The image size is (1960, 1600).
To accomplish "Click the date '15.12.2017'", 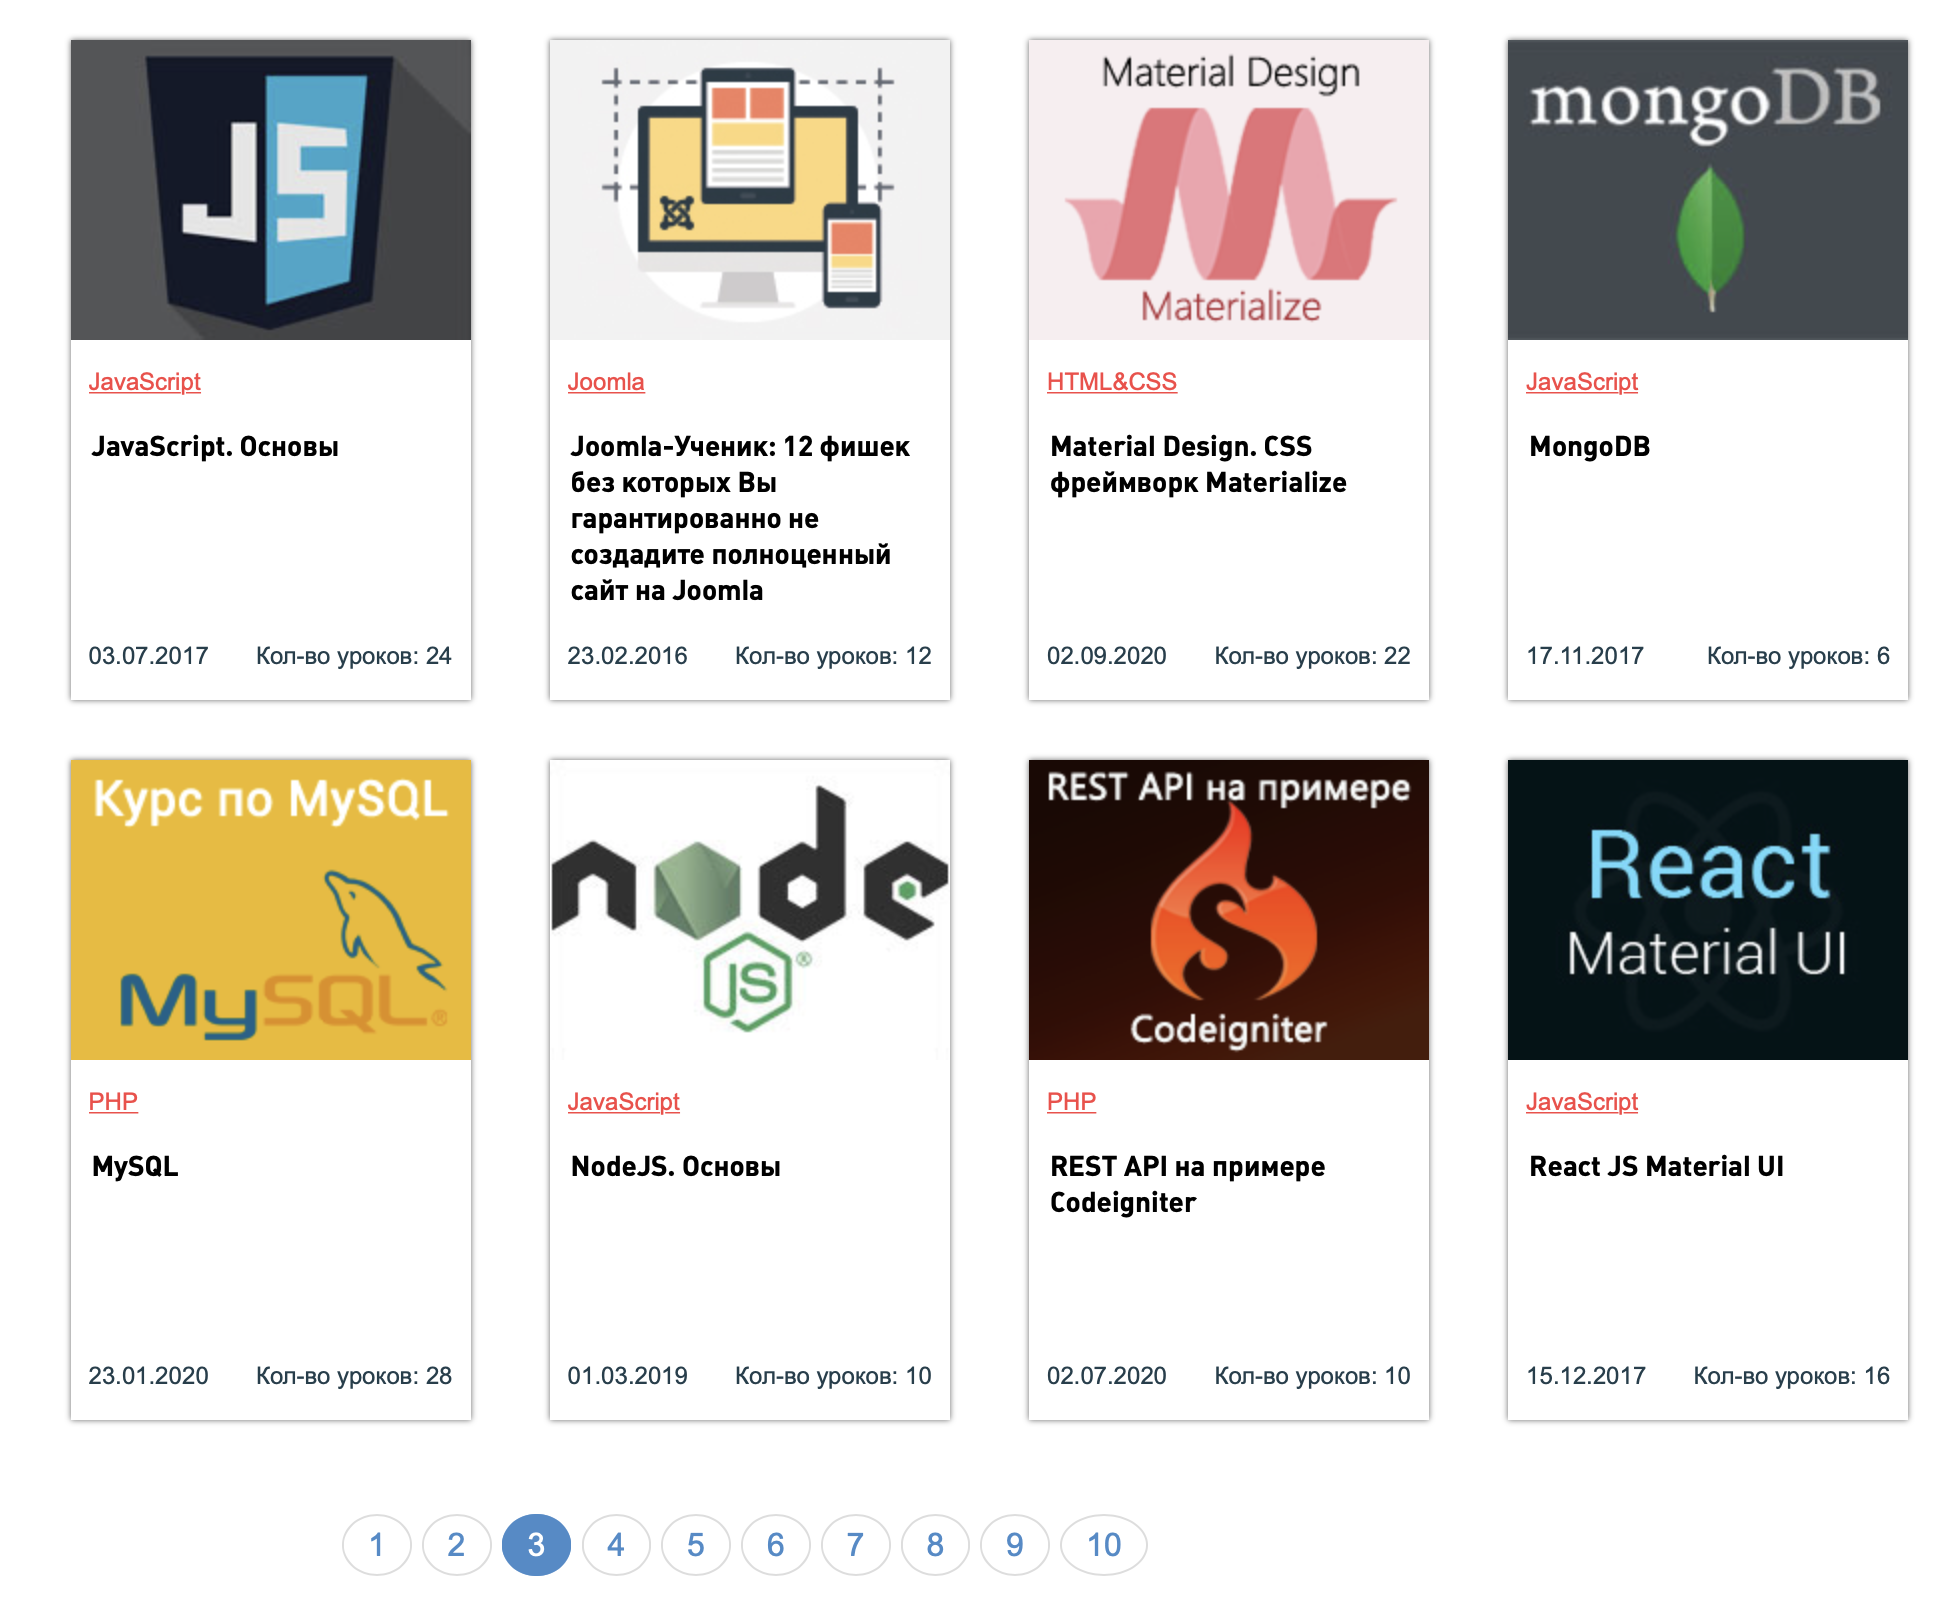I will [1586, 1376].
